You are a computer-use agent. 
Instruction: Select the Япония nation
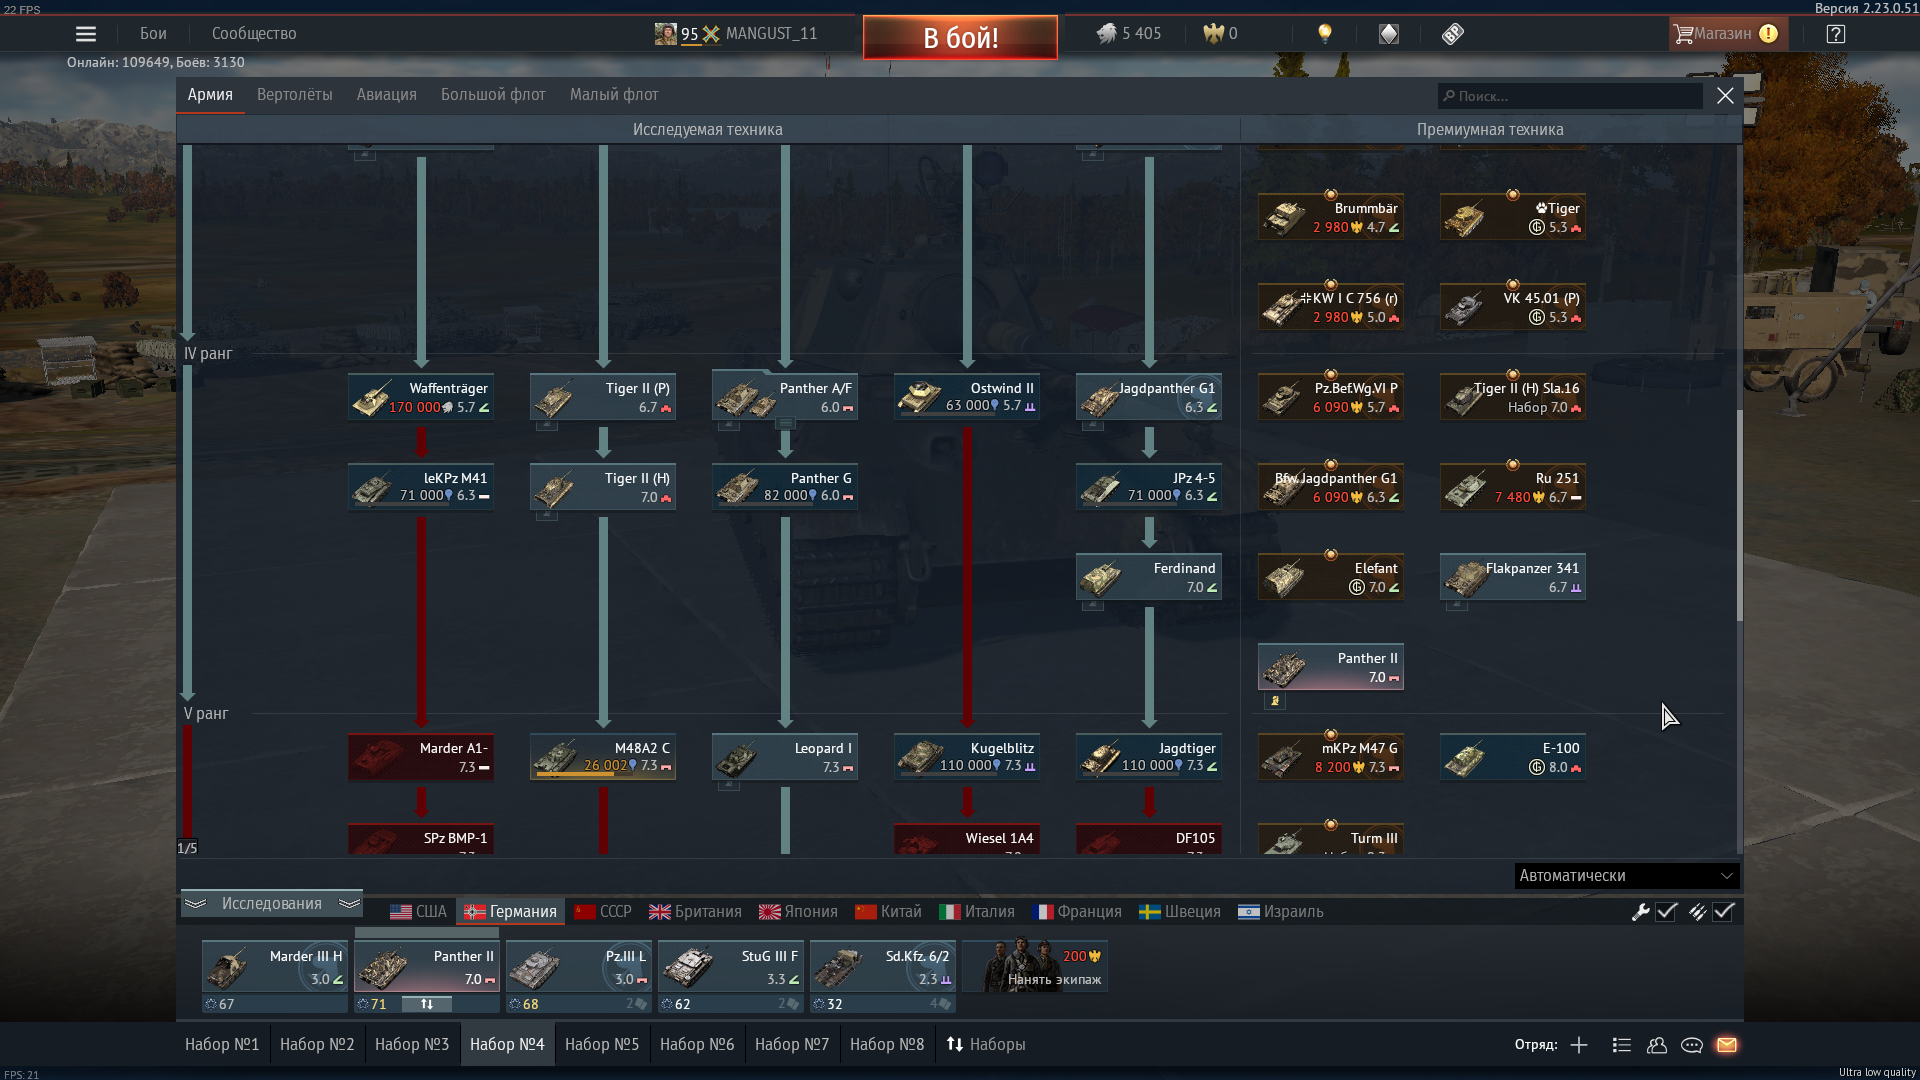(x=798, y=912)
